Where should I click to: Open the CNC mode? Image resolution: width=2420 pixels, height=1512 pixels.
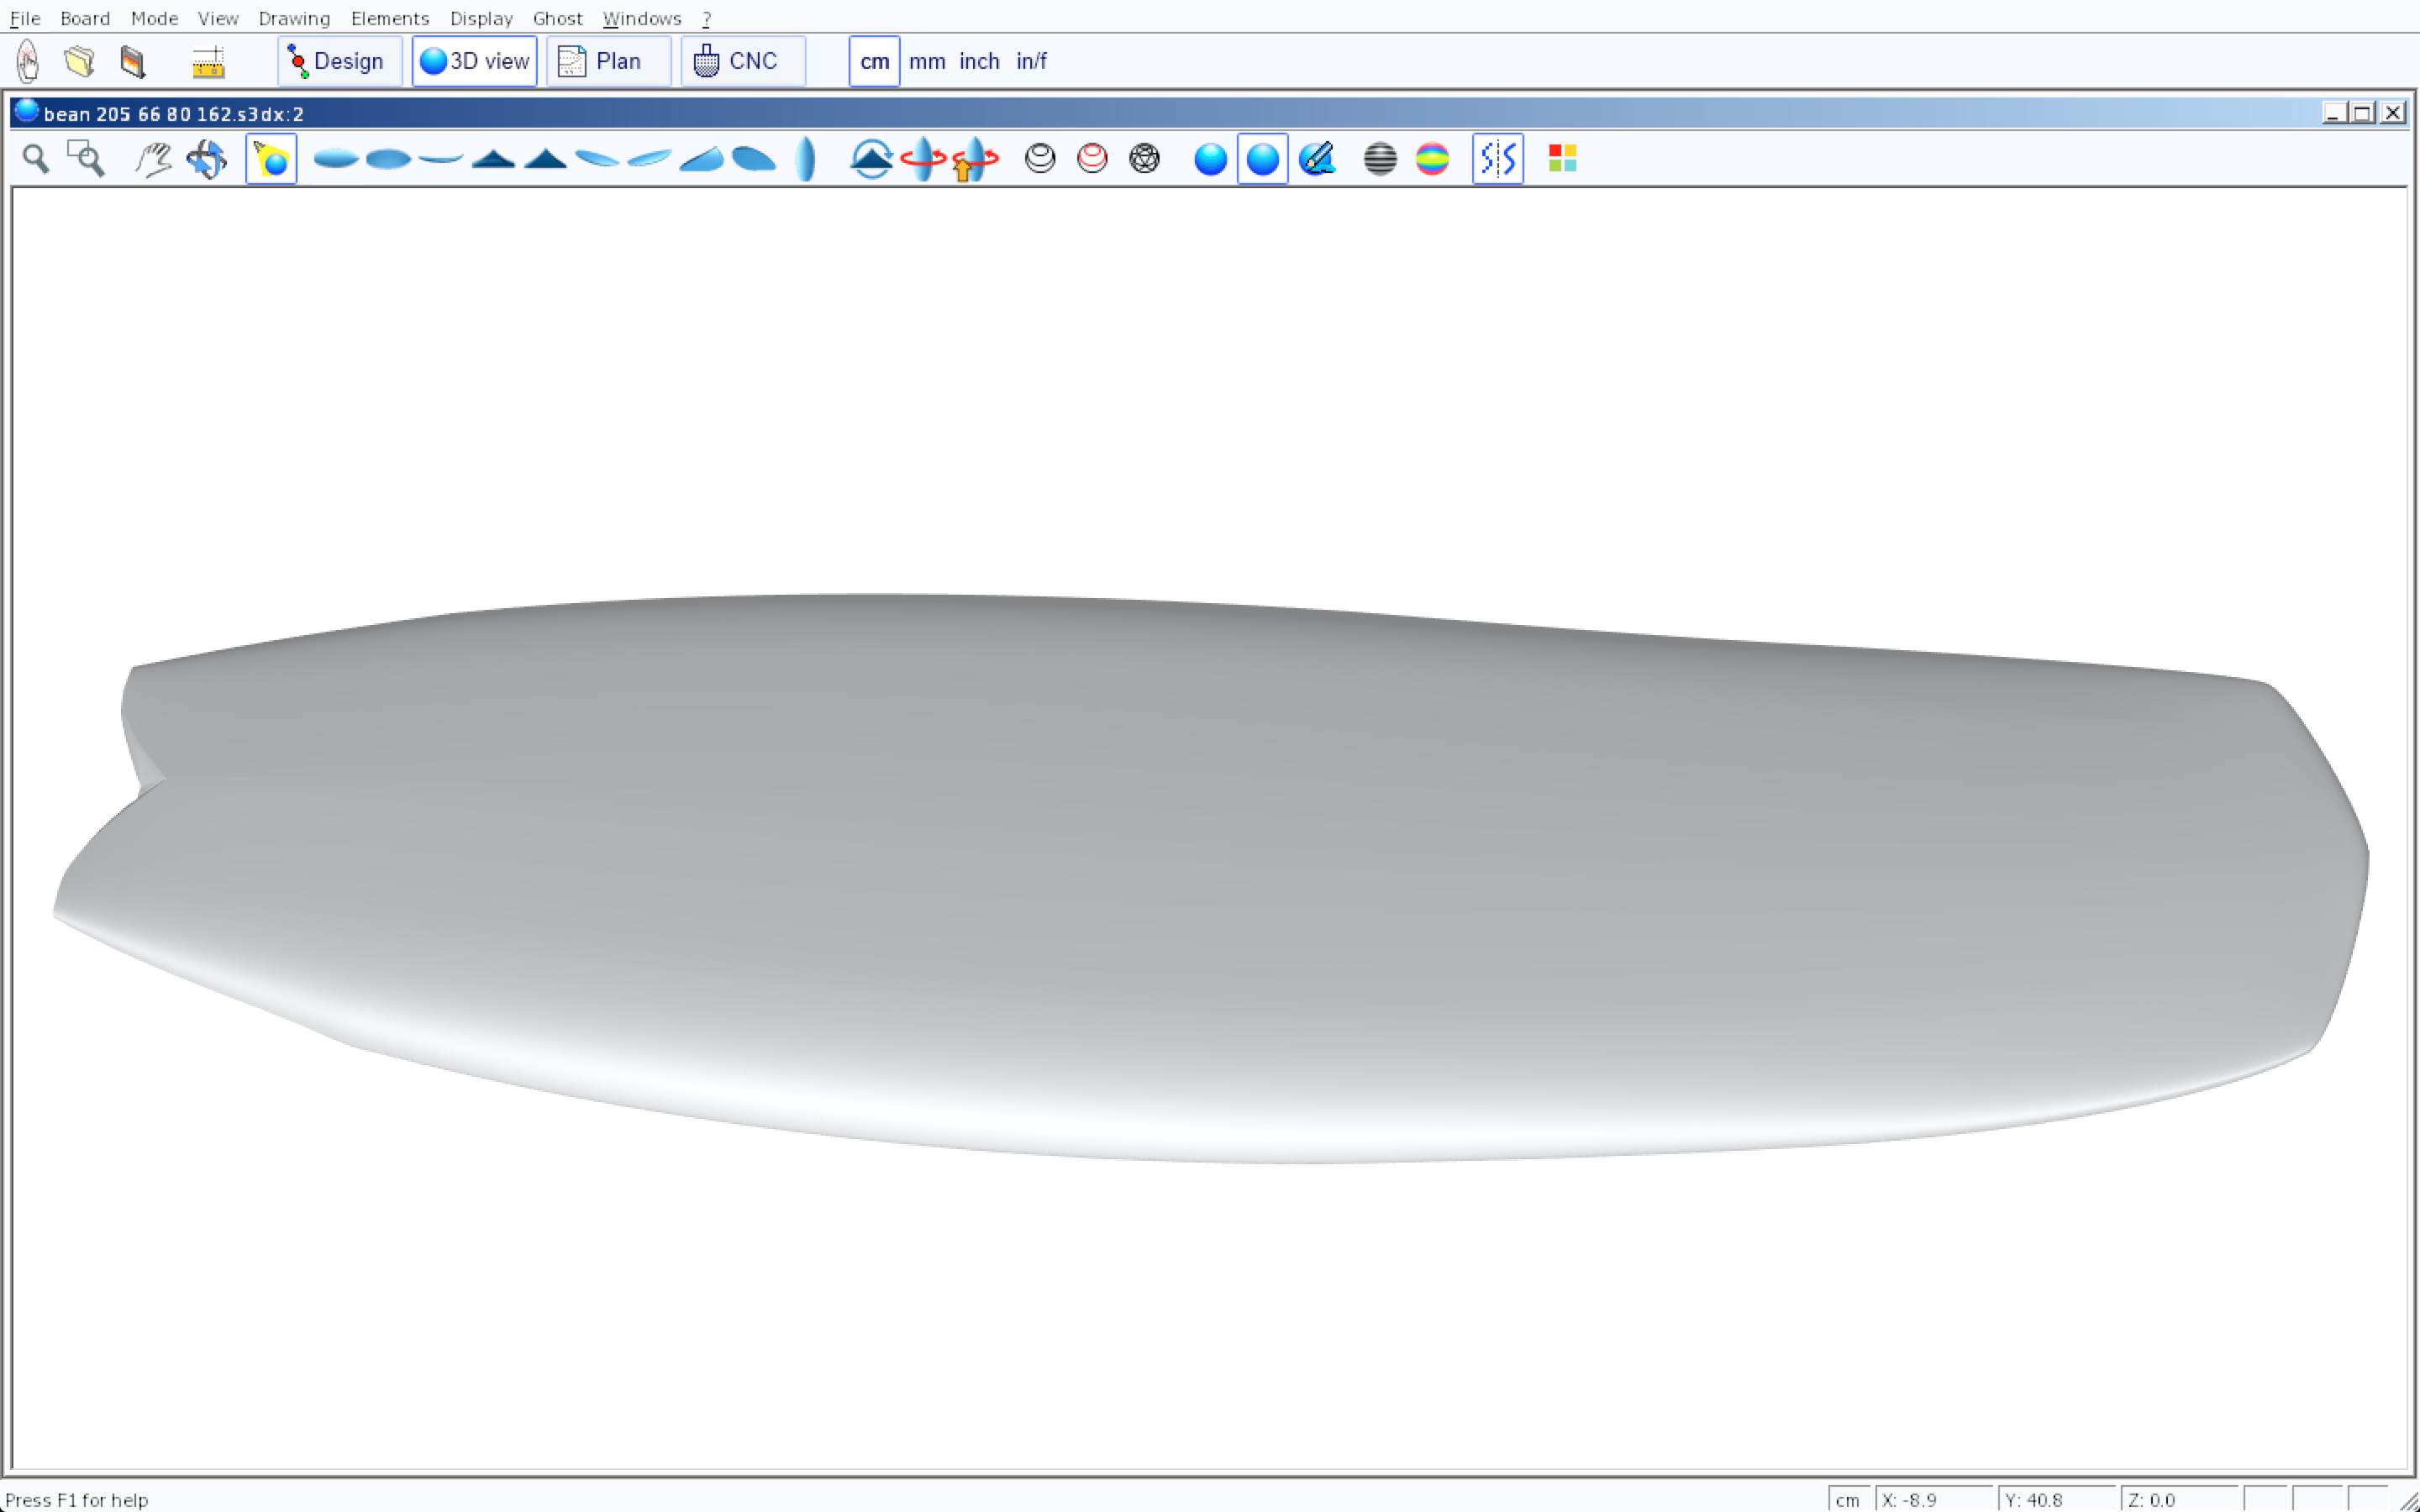(741, 61)
